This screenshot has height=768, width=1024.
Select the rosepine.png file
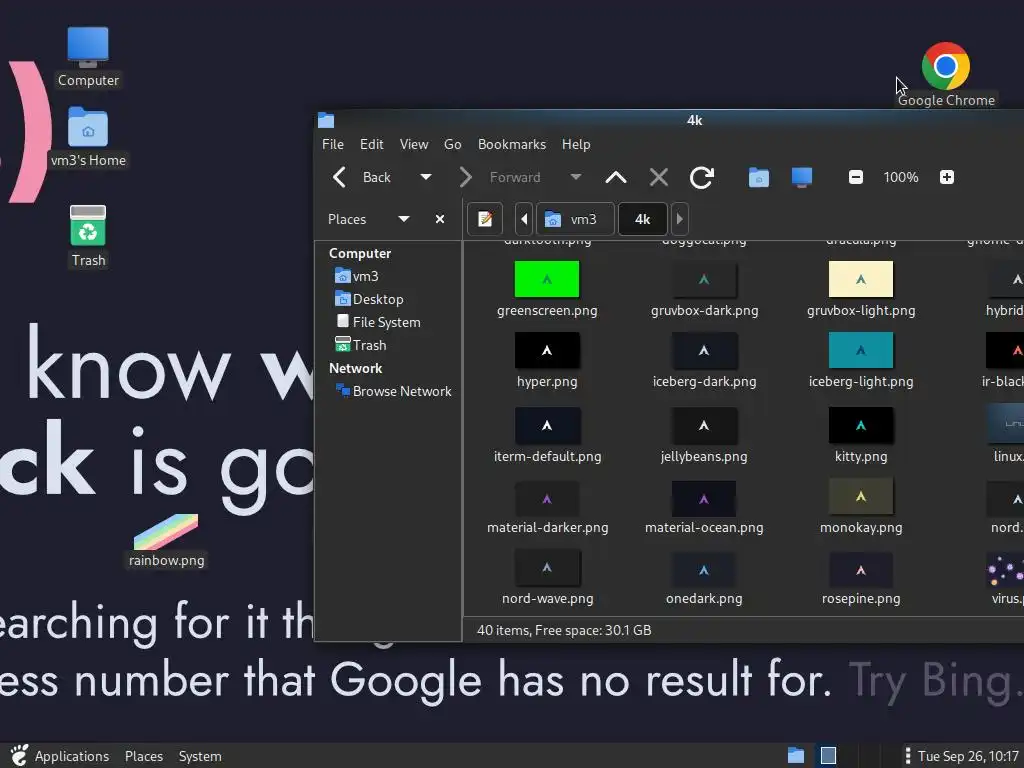[861, 579]
